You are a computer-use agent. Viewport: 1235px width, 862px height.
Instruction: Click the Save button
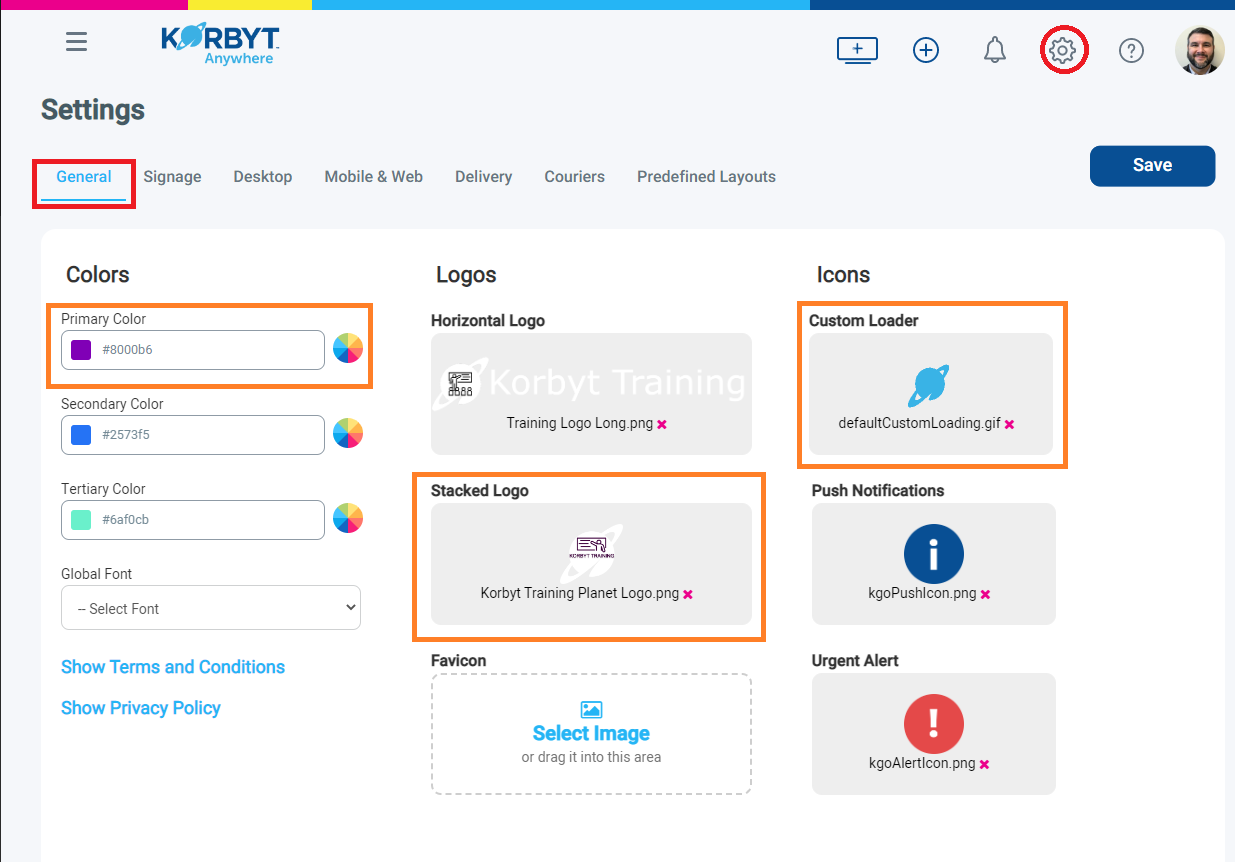click(x=1152, y=166)
